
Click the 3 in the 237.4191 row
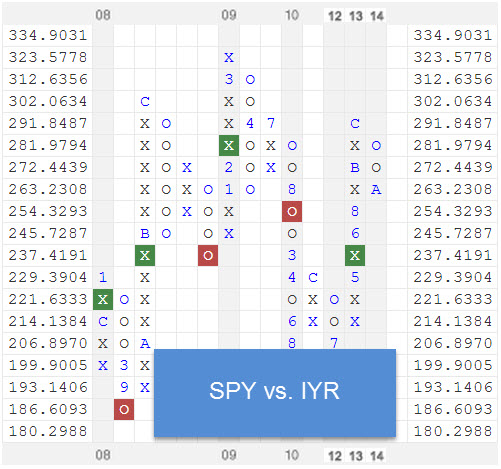tap(292, 255)
